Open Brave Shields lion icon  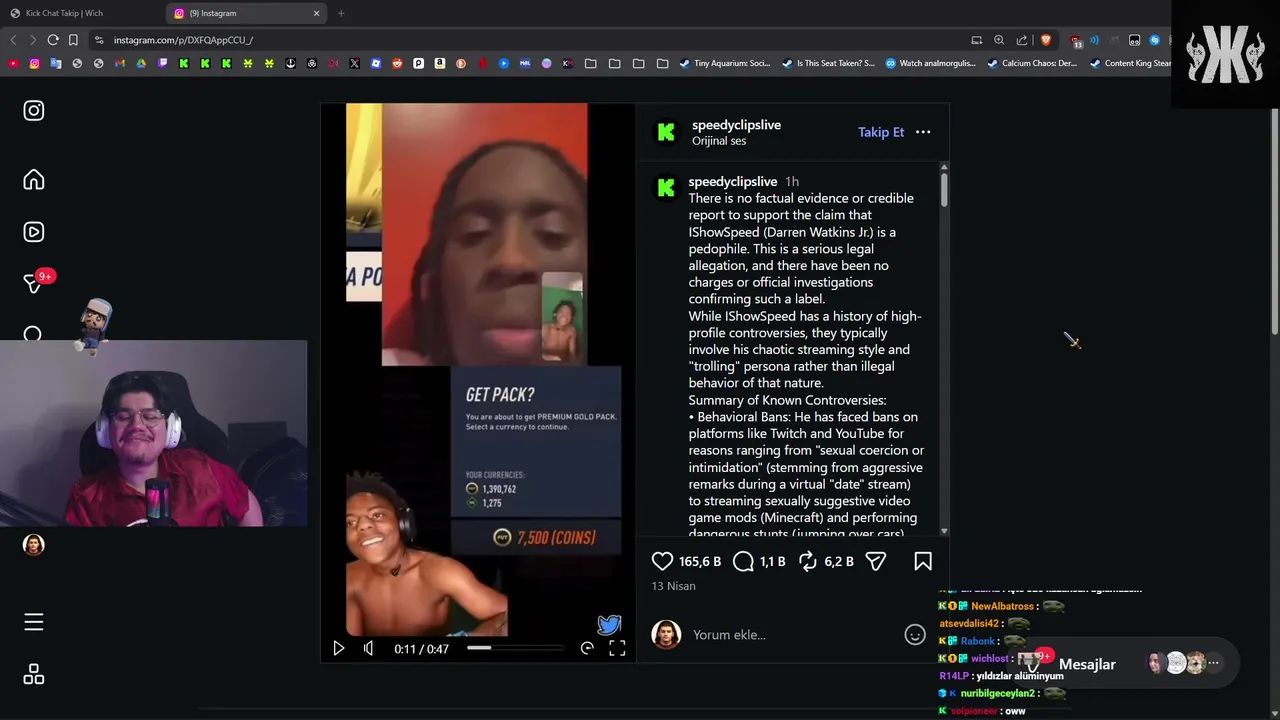pyautogui.click(x=1046, y=40)
